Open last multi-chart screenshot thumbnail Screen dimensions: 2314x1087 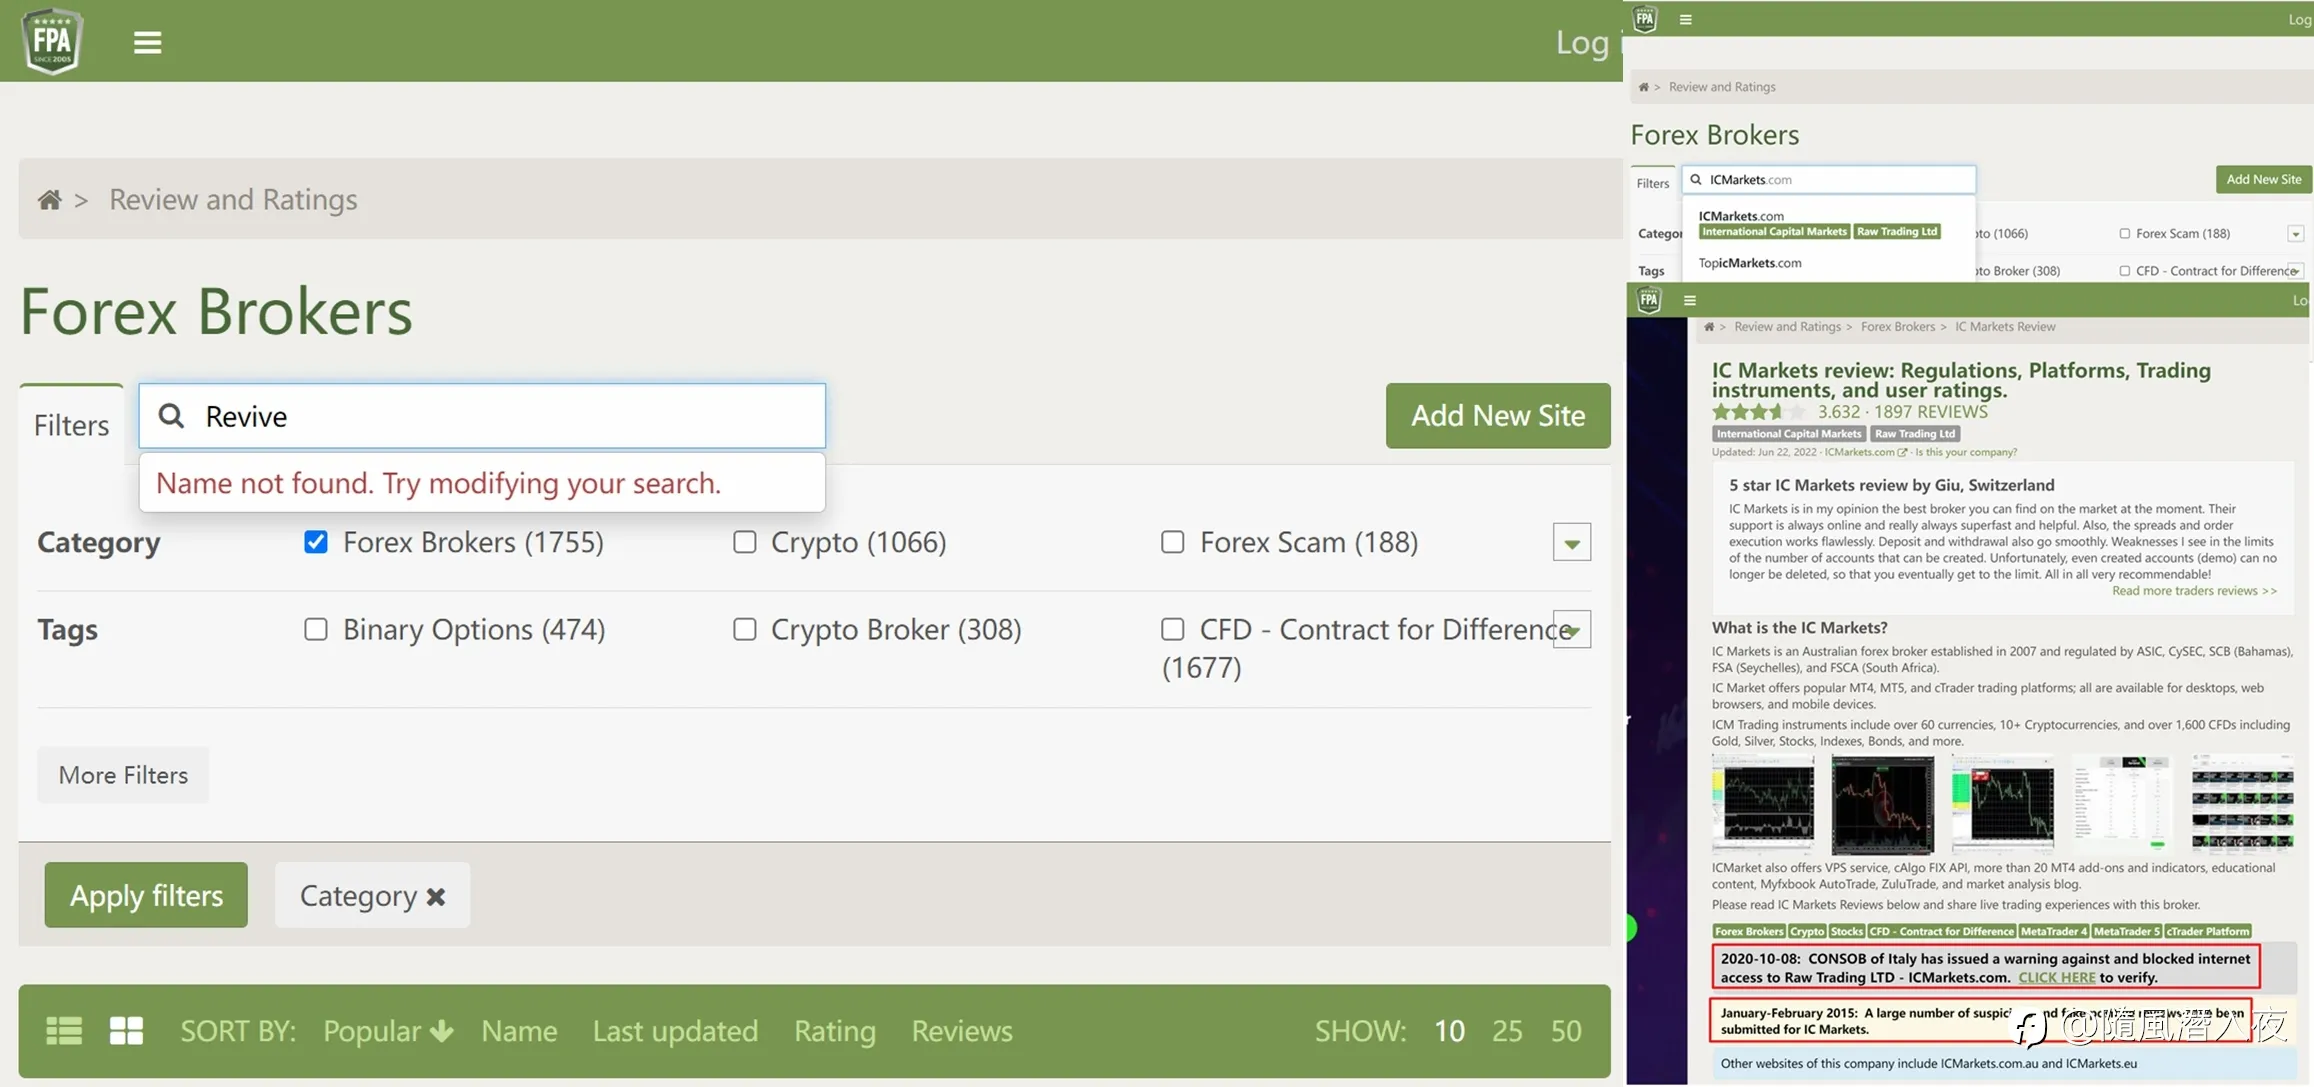tap(2243, 805)
